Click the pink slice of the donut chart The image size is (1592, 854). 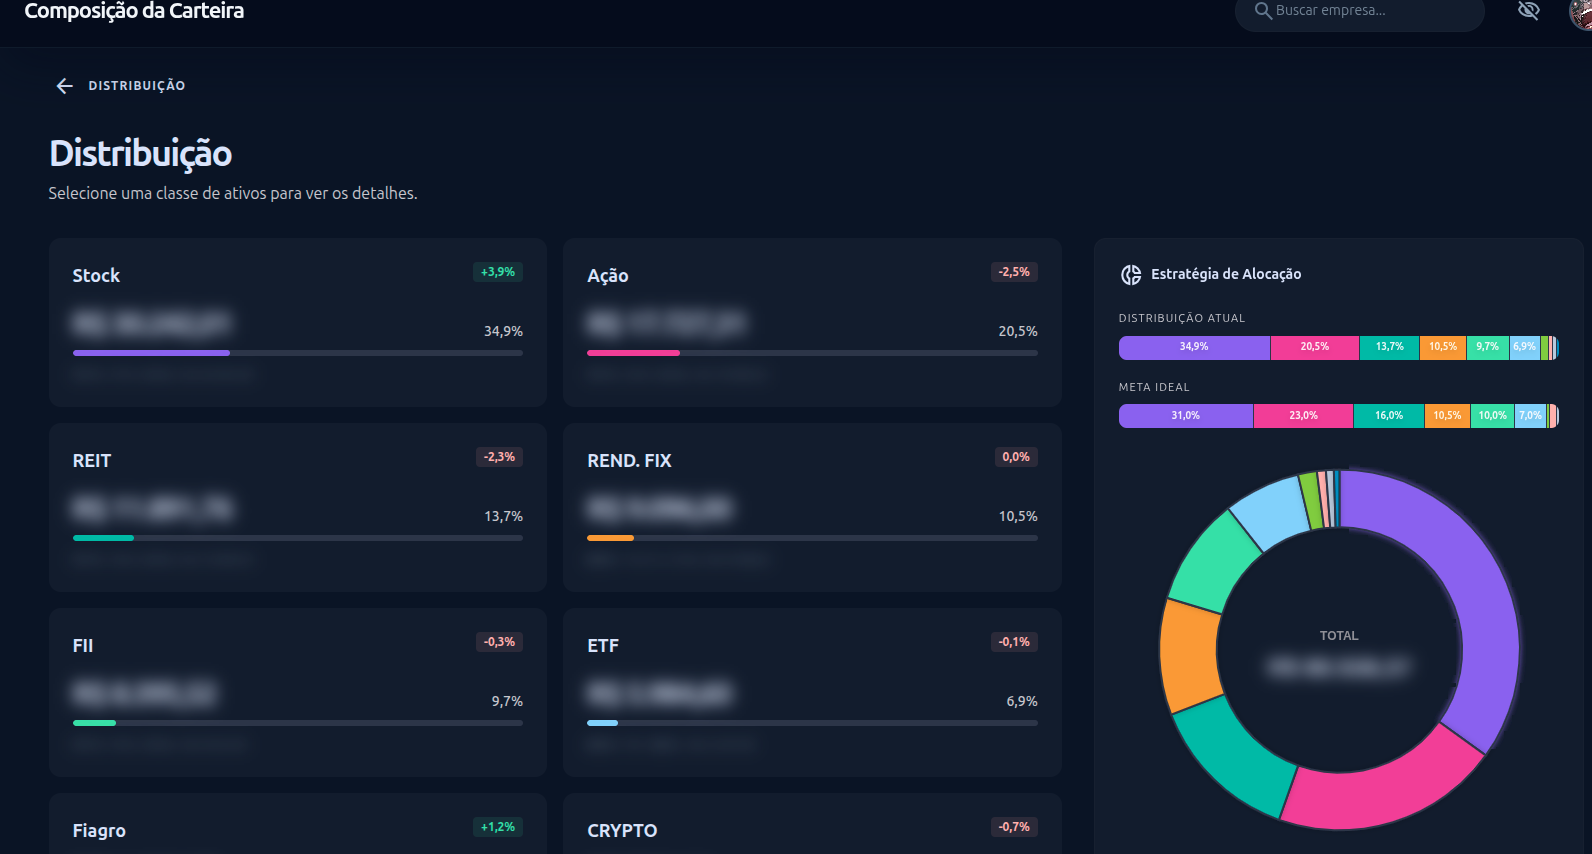coord(1385,794)
